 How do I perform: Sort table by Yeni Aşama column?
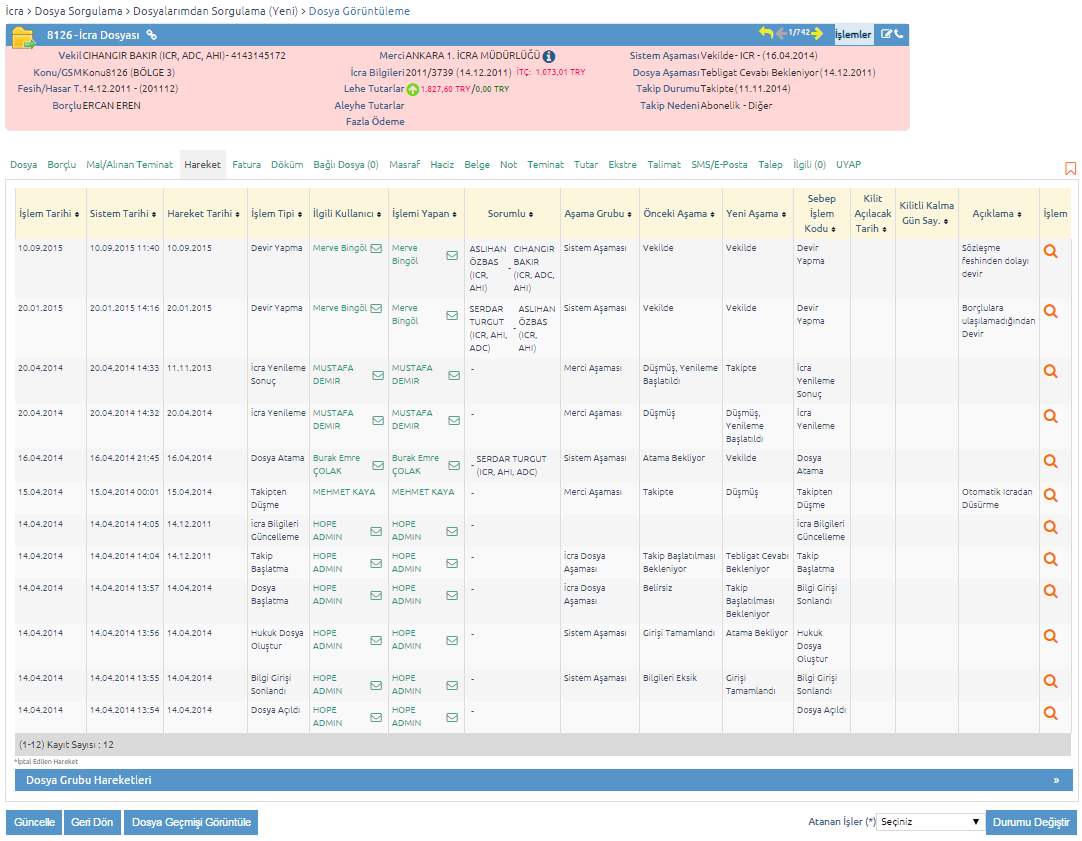point(756,214)
